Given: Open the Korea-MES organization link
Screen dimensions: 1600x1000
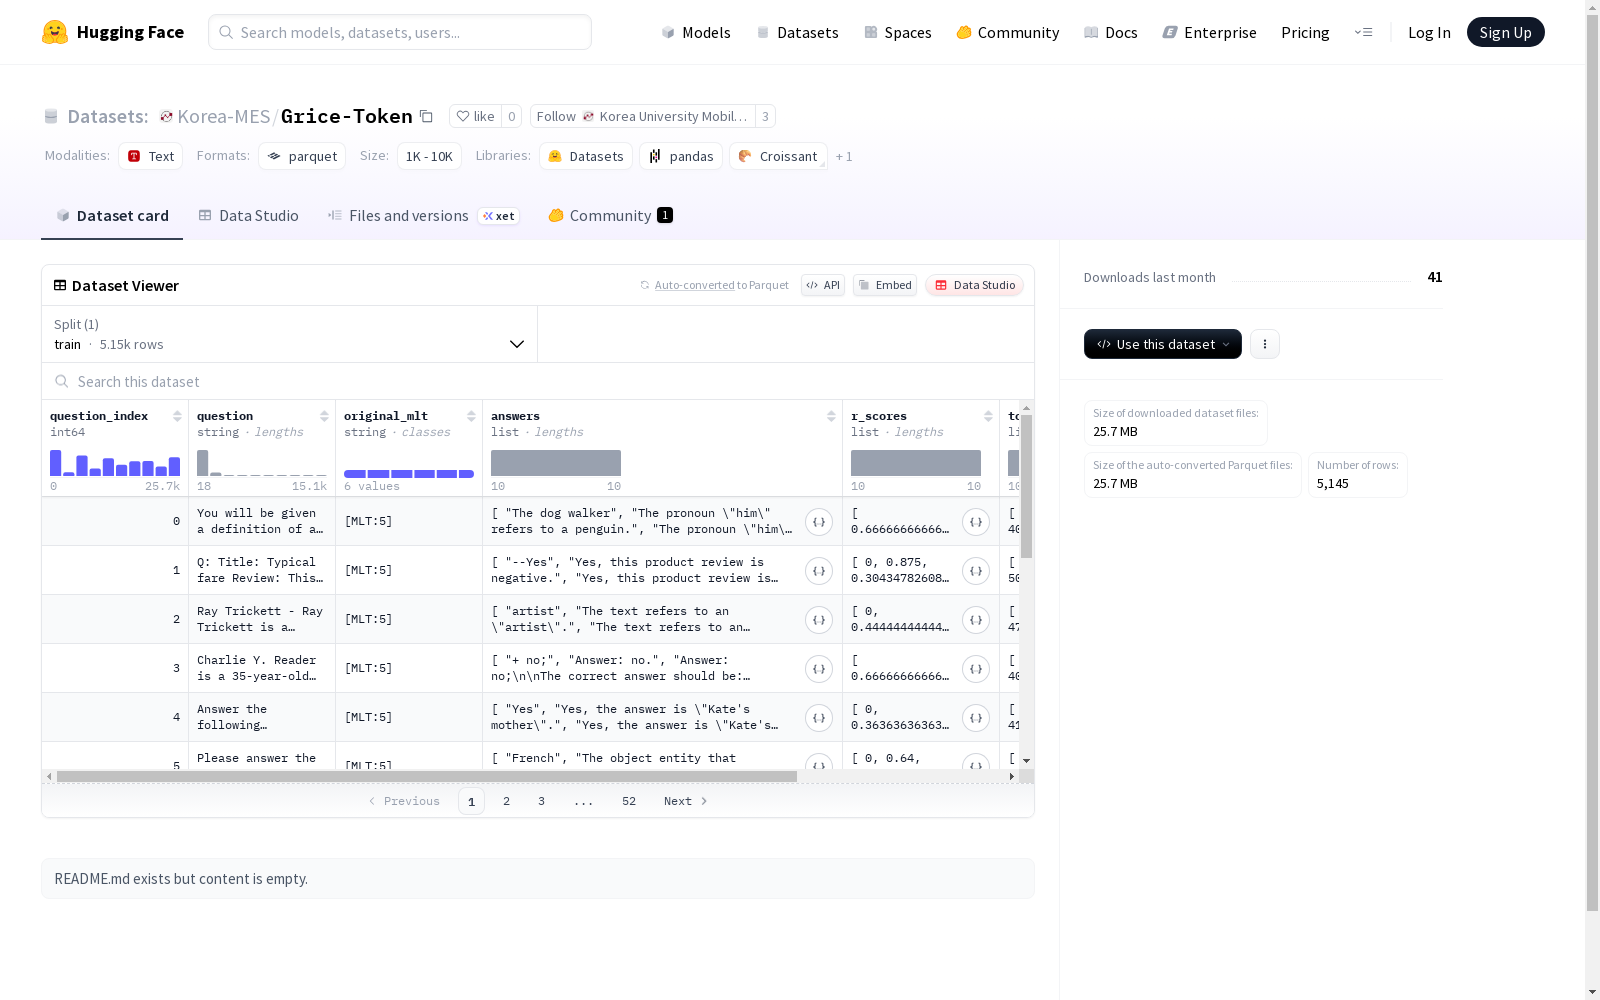Looking at the screenshot, I should (x=223, y=116).
